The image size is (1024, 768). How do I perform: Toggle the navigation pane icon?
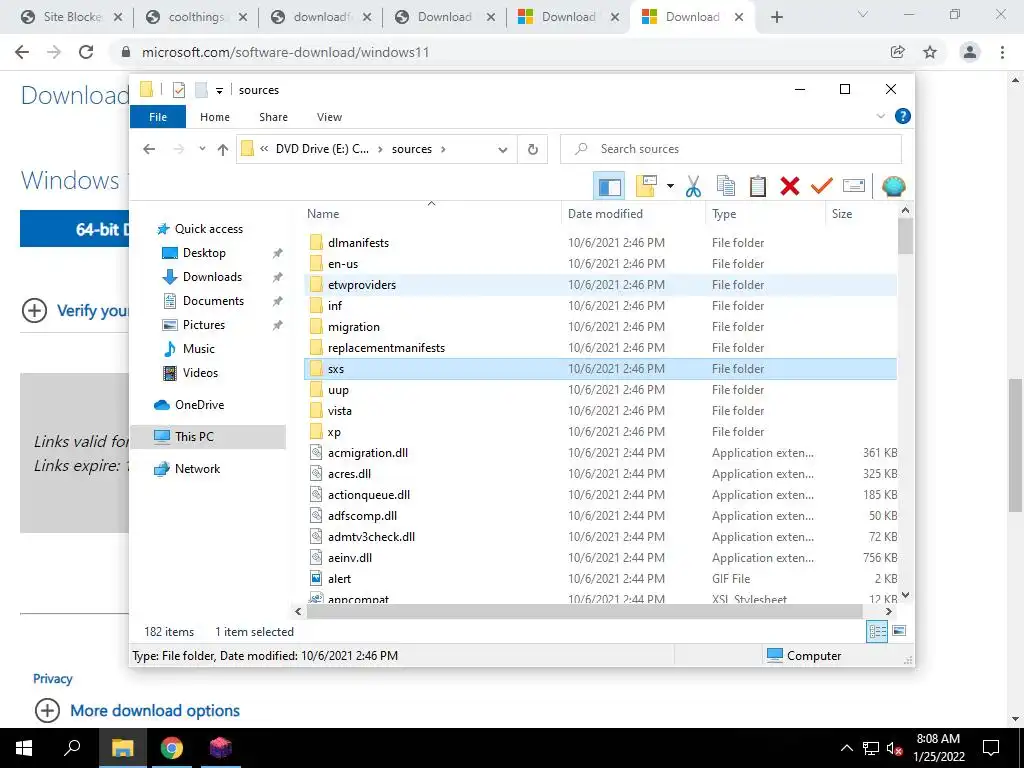[609, 187]
